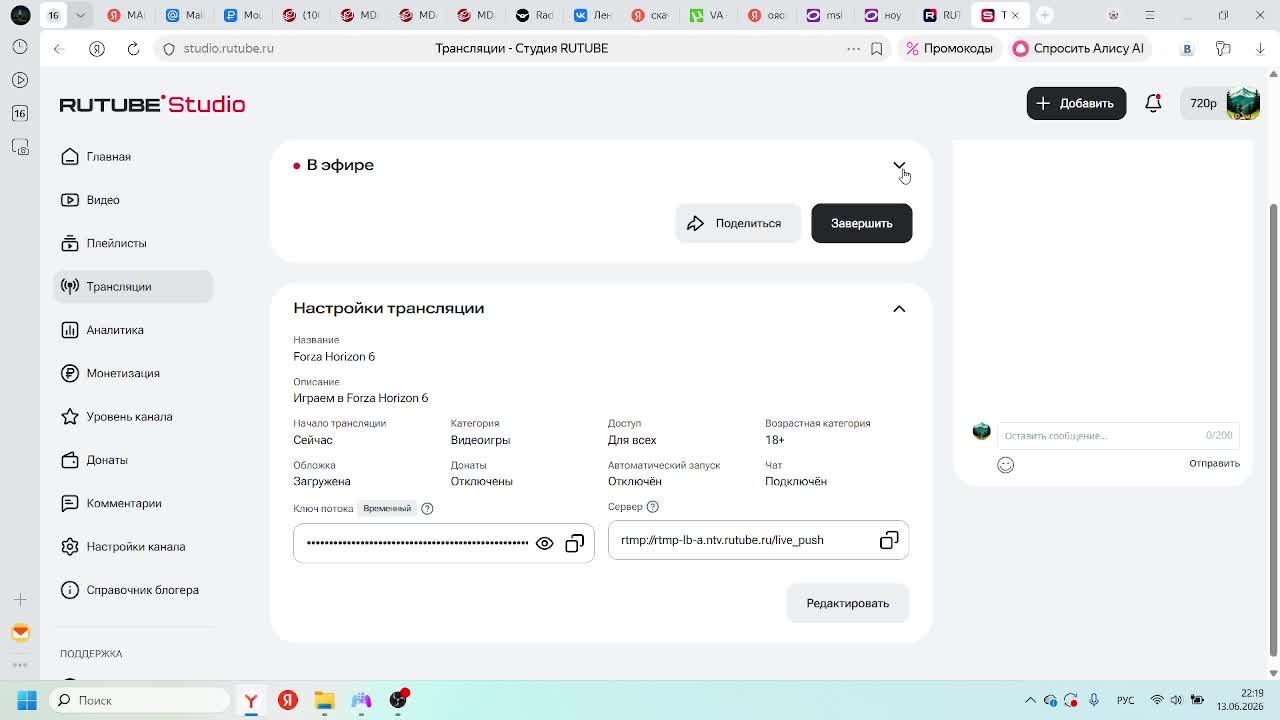
Task: Open the channel avatar menu
Action: pyautogui.click(x=1243, y=104)
